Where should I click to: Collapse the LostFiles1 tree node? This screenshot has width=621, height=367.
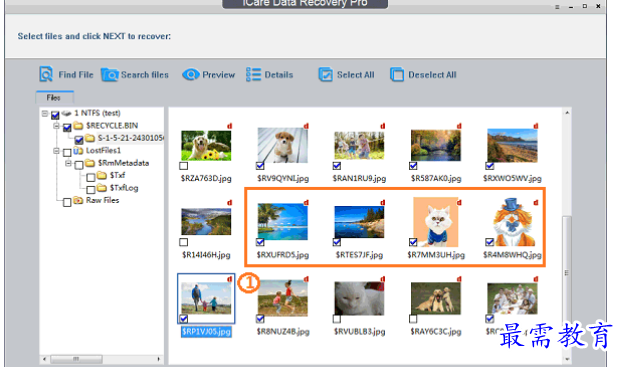pyautogui.click(x=57, y=151)
